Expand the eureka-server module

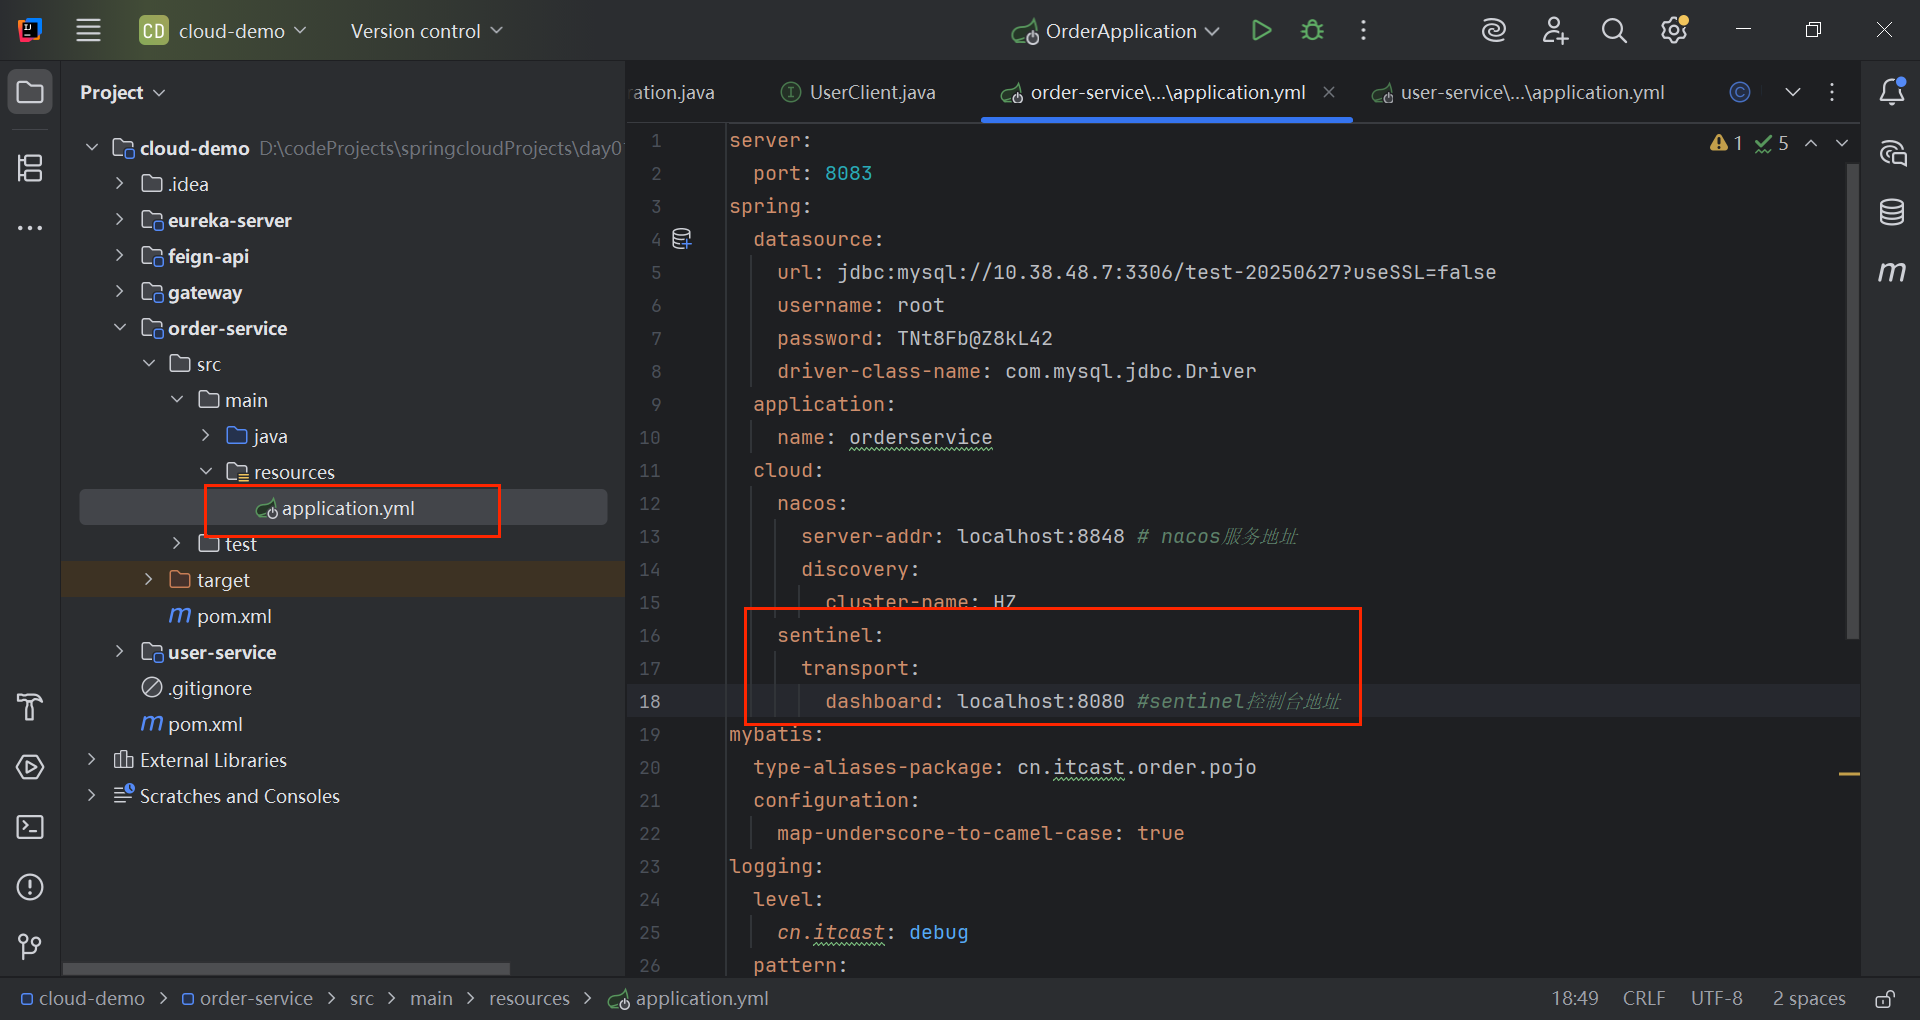(119, 219)
